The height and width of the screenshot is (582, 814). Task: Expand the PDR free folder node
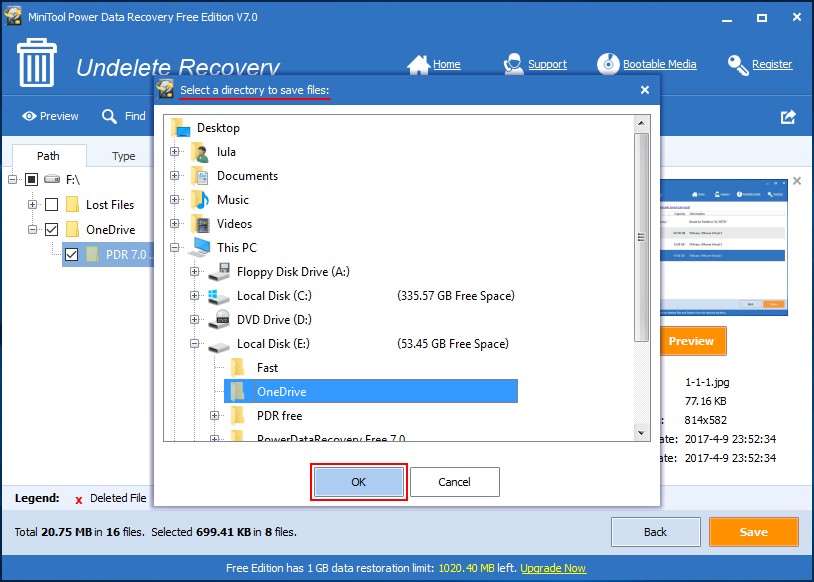pos(214,415)
